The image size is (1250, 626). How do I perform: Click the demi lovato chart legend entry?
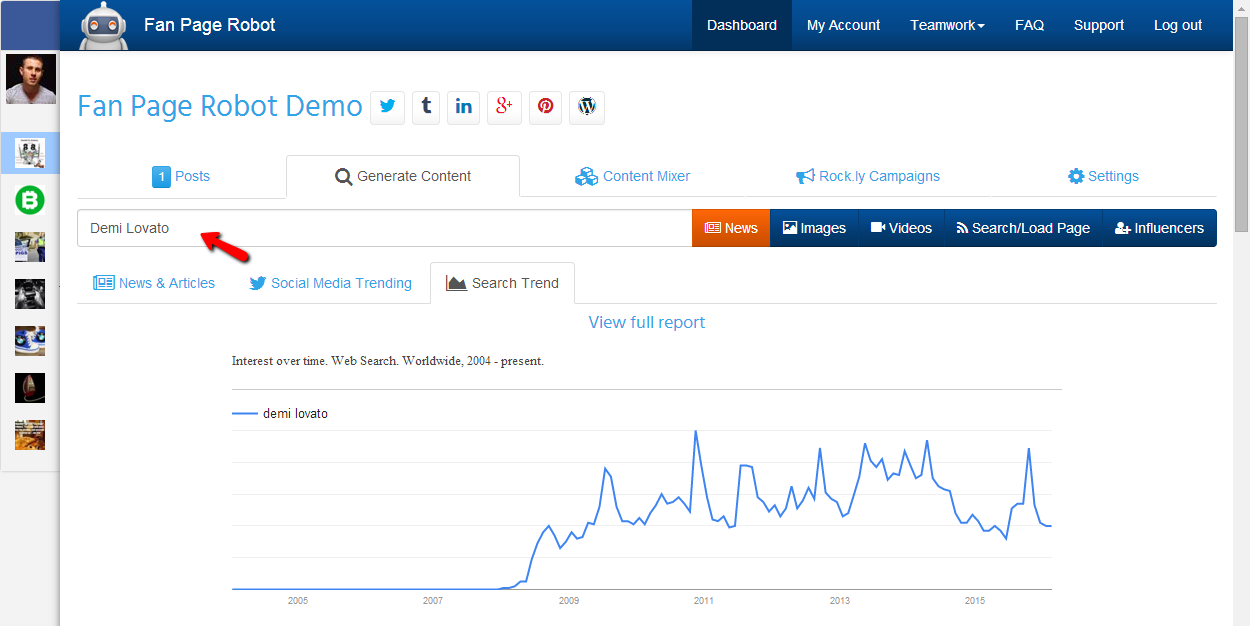tap(280, 413)
